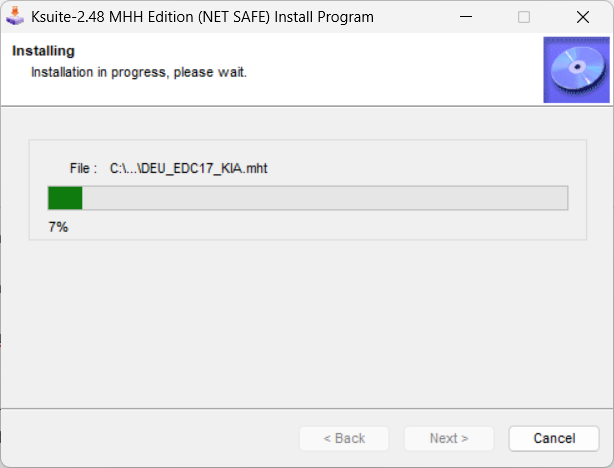This screenshot has width=614, height=468.
Task: Close the installer with the X icon
Action: [x=583, y=17]
